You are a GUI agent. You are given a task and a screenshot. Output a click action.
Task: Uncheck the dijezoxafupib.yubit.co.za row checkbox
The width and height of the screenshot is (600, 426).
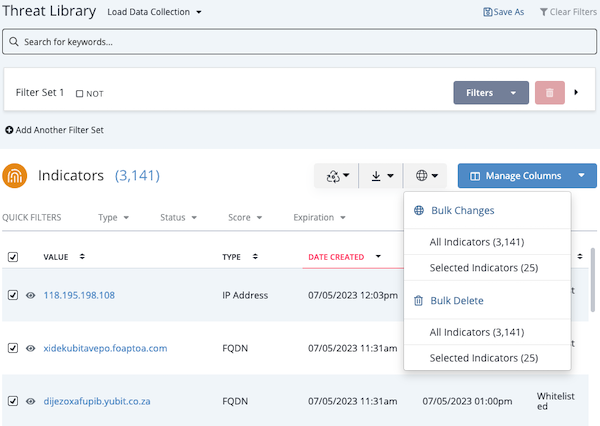(13, 401)
